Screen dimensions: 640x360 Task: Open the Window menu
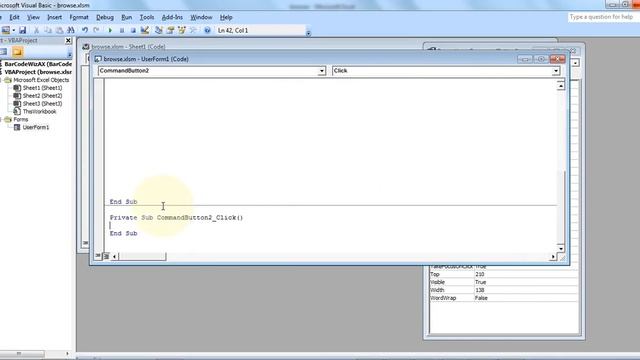(201, 17)
